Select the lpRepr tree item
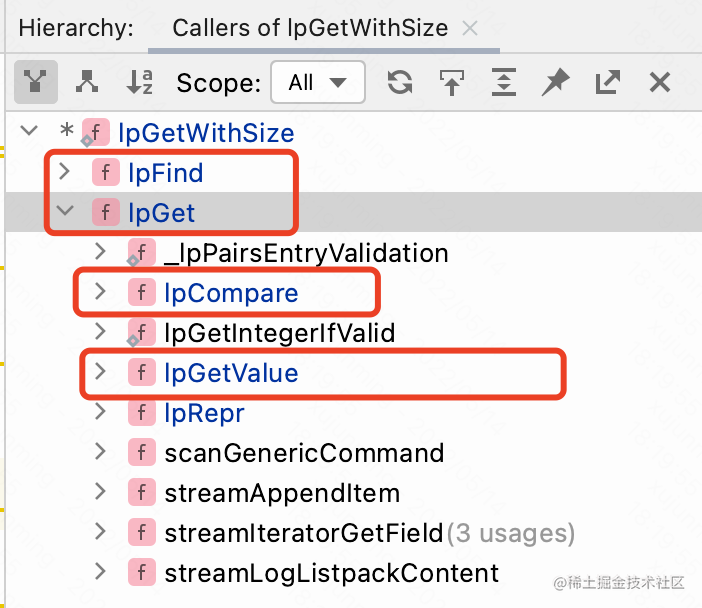This screenshot has width=702, height=608. point(204,413)
